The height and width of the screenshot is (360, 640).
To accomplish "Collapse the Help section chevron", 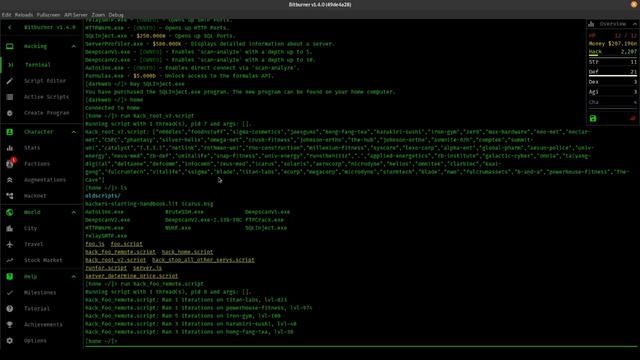I will pyautogui.click(x=74, y=276).
